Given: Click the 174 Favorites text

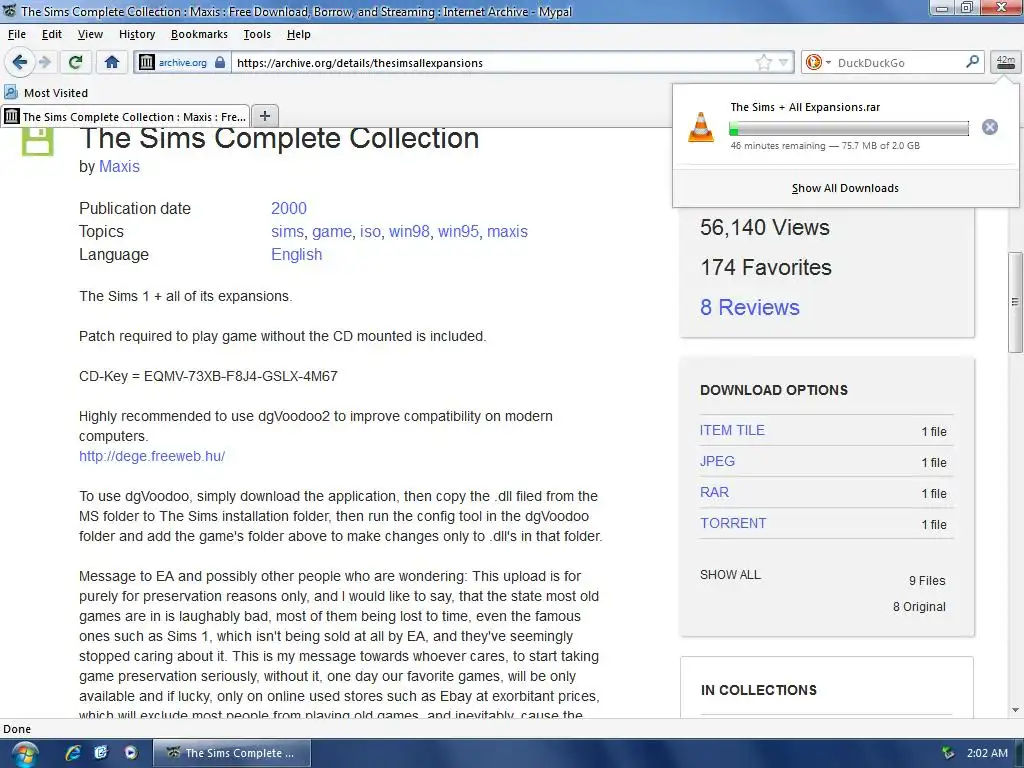Looking at the screenshot, I should [x=766, y=267].
